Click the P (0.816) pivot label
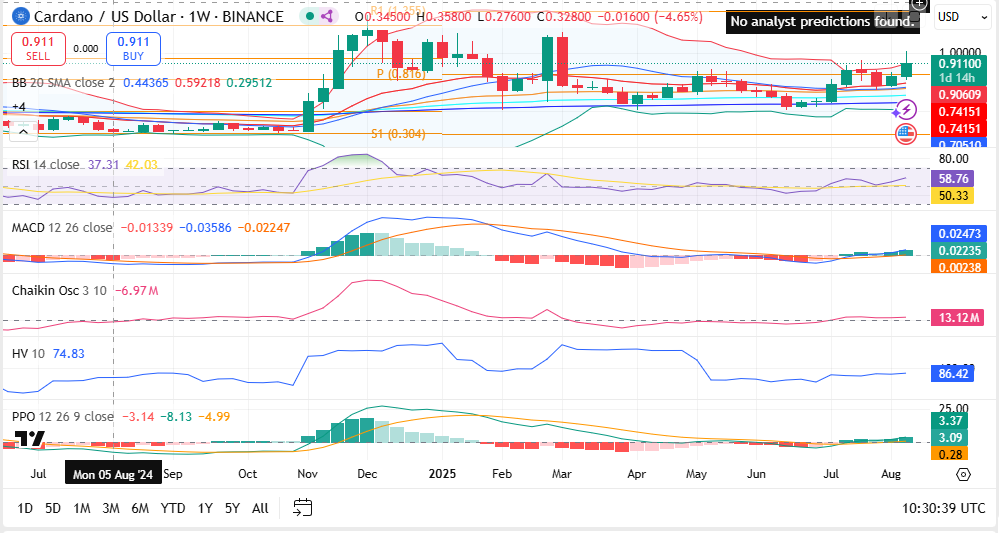 [401, 74]
